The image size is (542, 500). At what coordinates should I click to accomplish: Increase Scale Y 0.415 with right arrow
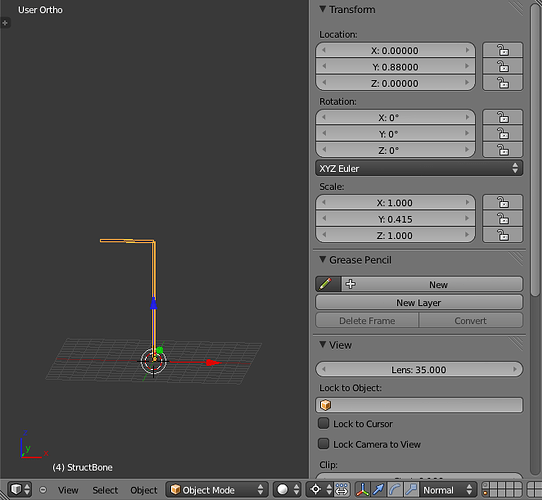(467, 219)
